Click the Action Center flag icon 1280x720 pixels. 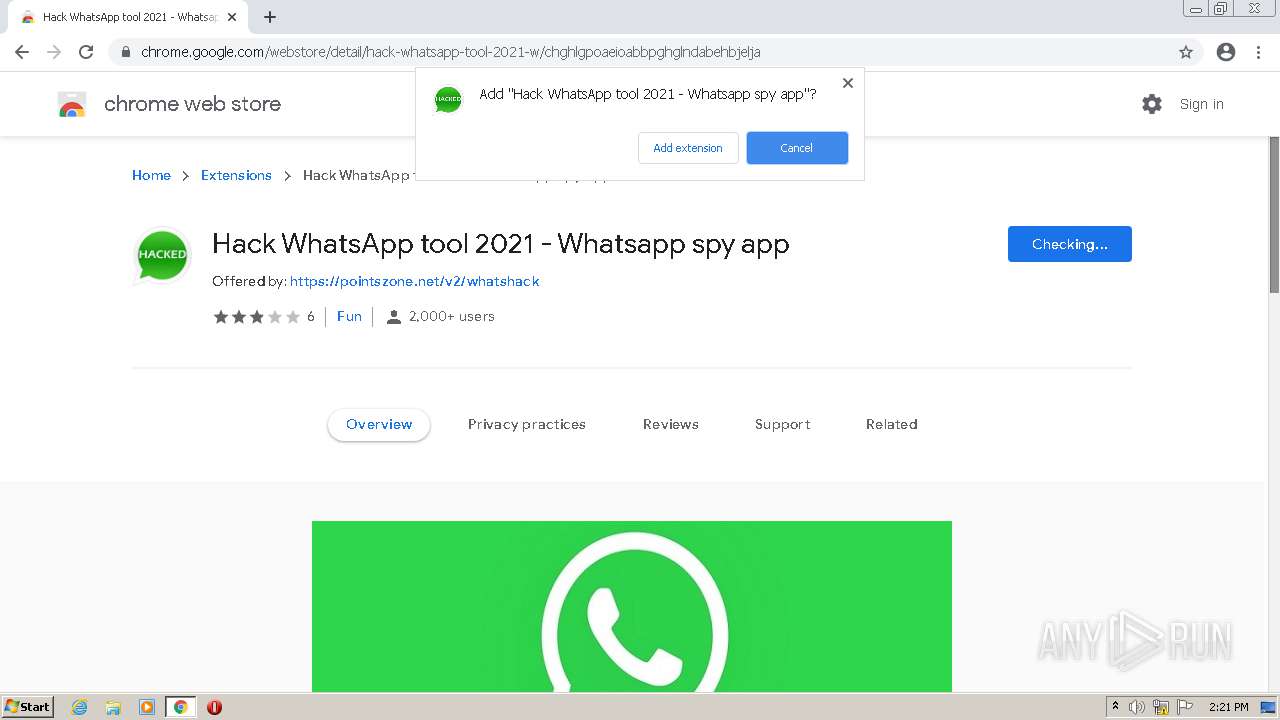point(1185,707)
